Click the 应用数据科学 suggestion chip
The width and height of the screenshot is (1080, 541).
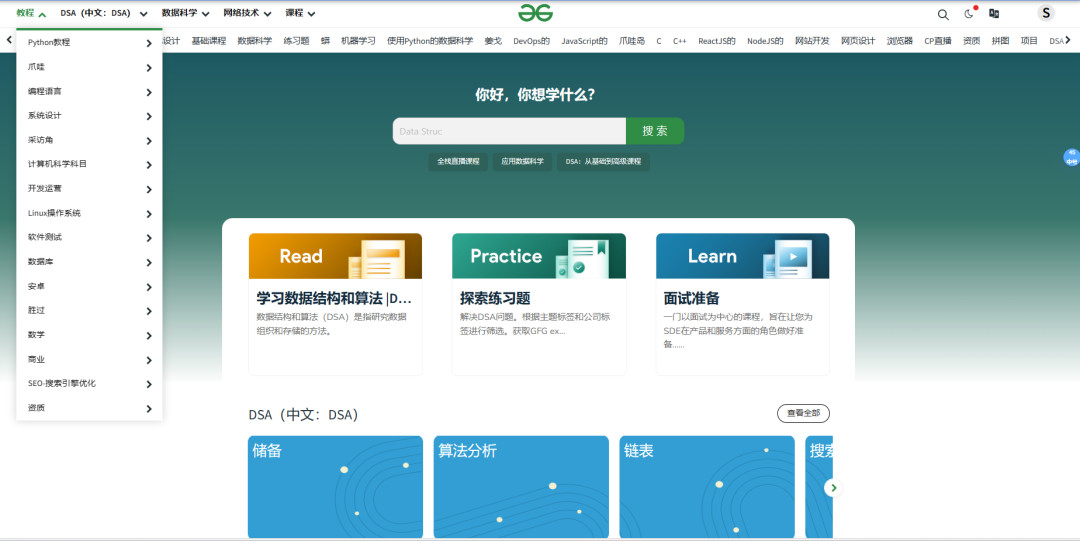click(x=522, y=161)
